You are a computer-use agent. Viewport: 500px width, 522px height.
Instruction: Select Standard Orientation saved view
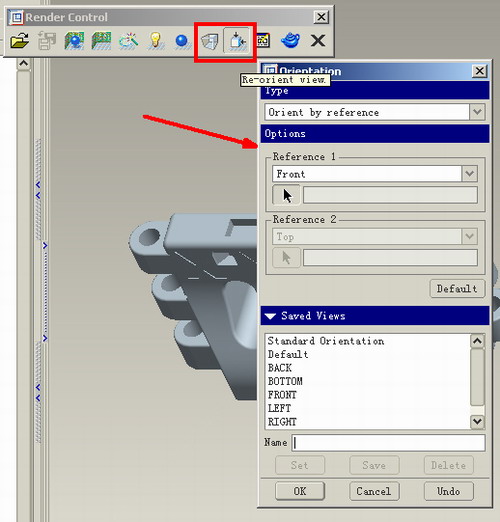coord(326,341)
